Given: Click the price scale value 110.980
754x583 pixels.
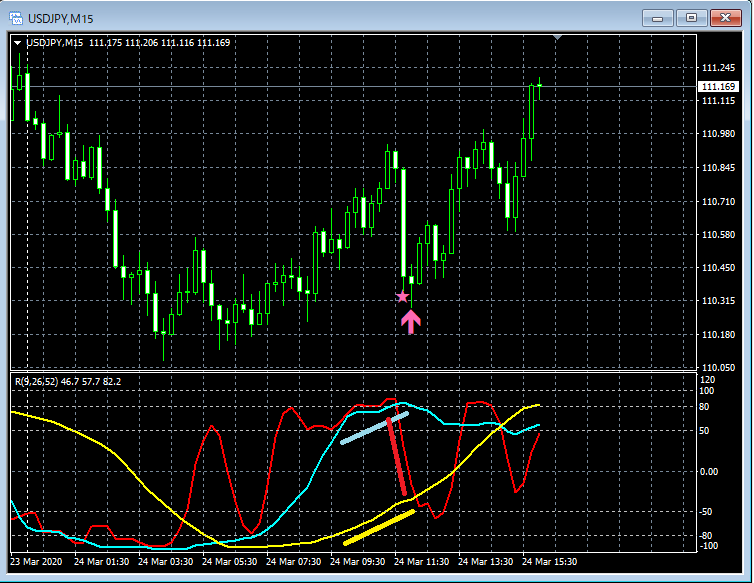Looking at the screenshot, I should click(x=718, y=134).
